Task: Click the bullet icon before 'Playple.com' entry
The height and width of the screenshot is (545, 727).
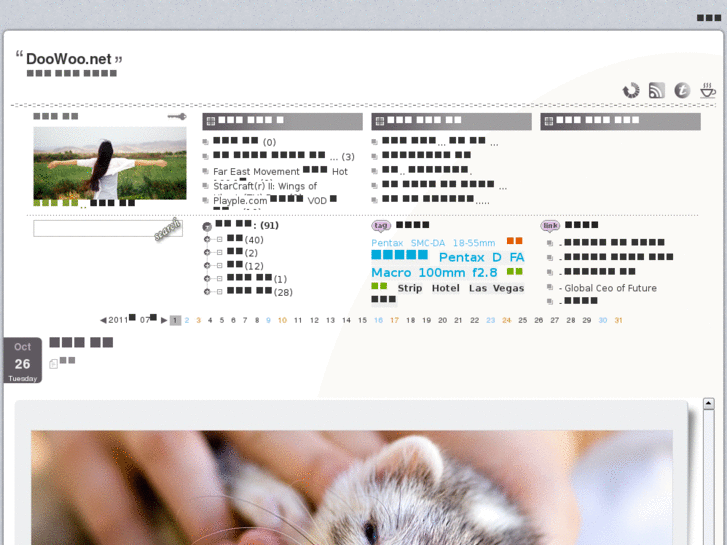Action: point(206,201)
